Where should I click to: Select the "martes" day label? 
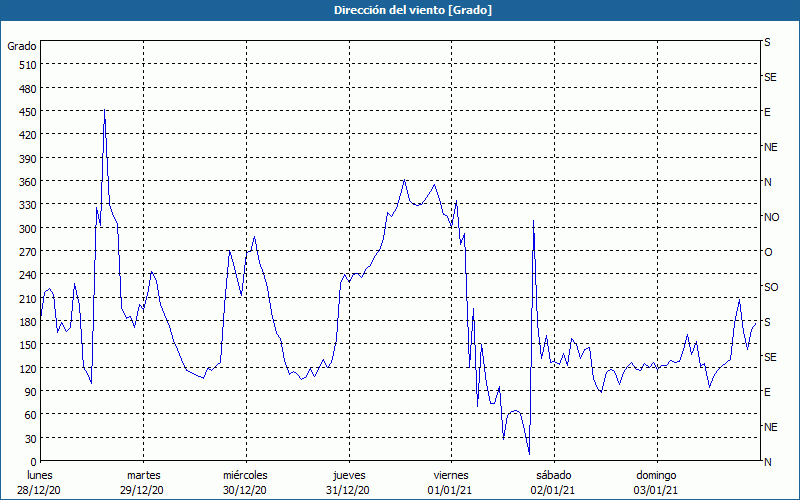(143, 475)
